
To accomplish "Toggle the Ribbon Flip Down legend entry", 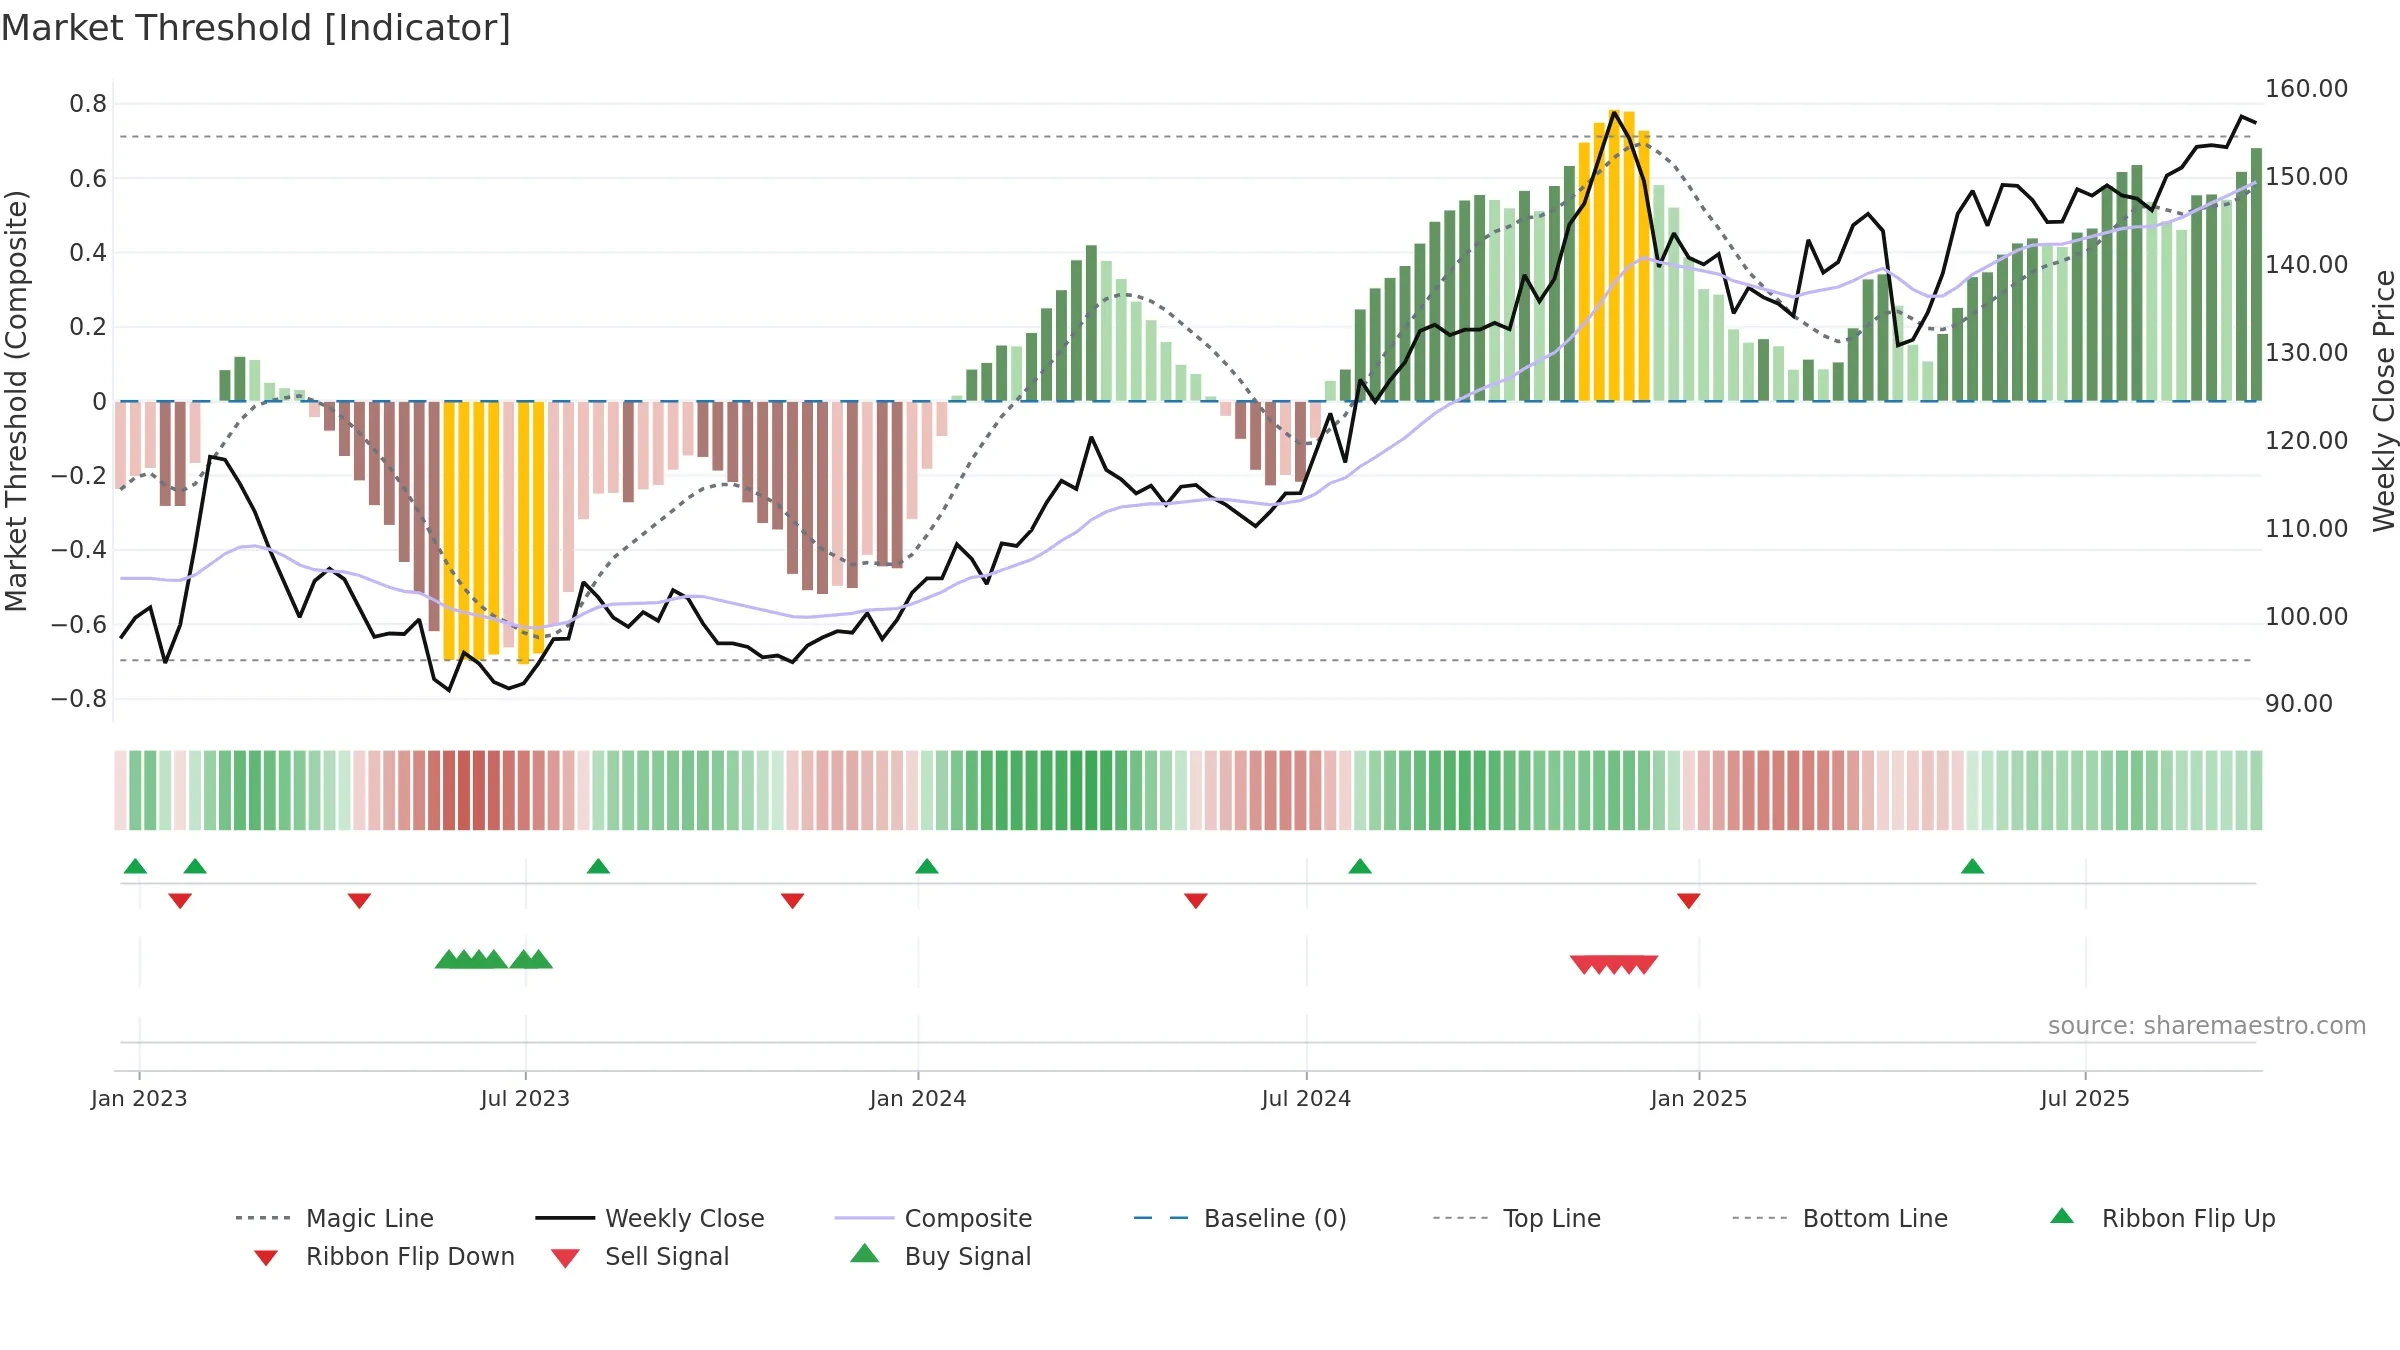I will pos(383,1256).
